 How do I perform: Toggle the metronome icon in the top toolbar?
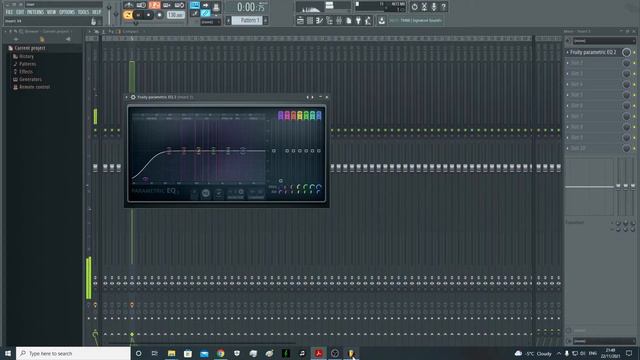tap(129, 5)
